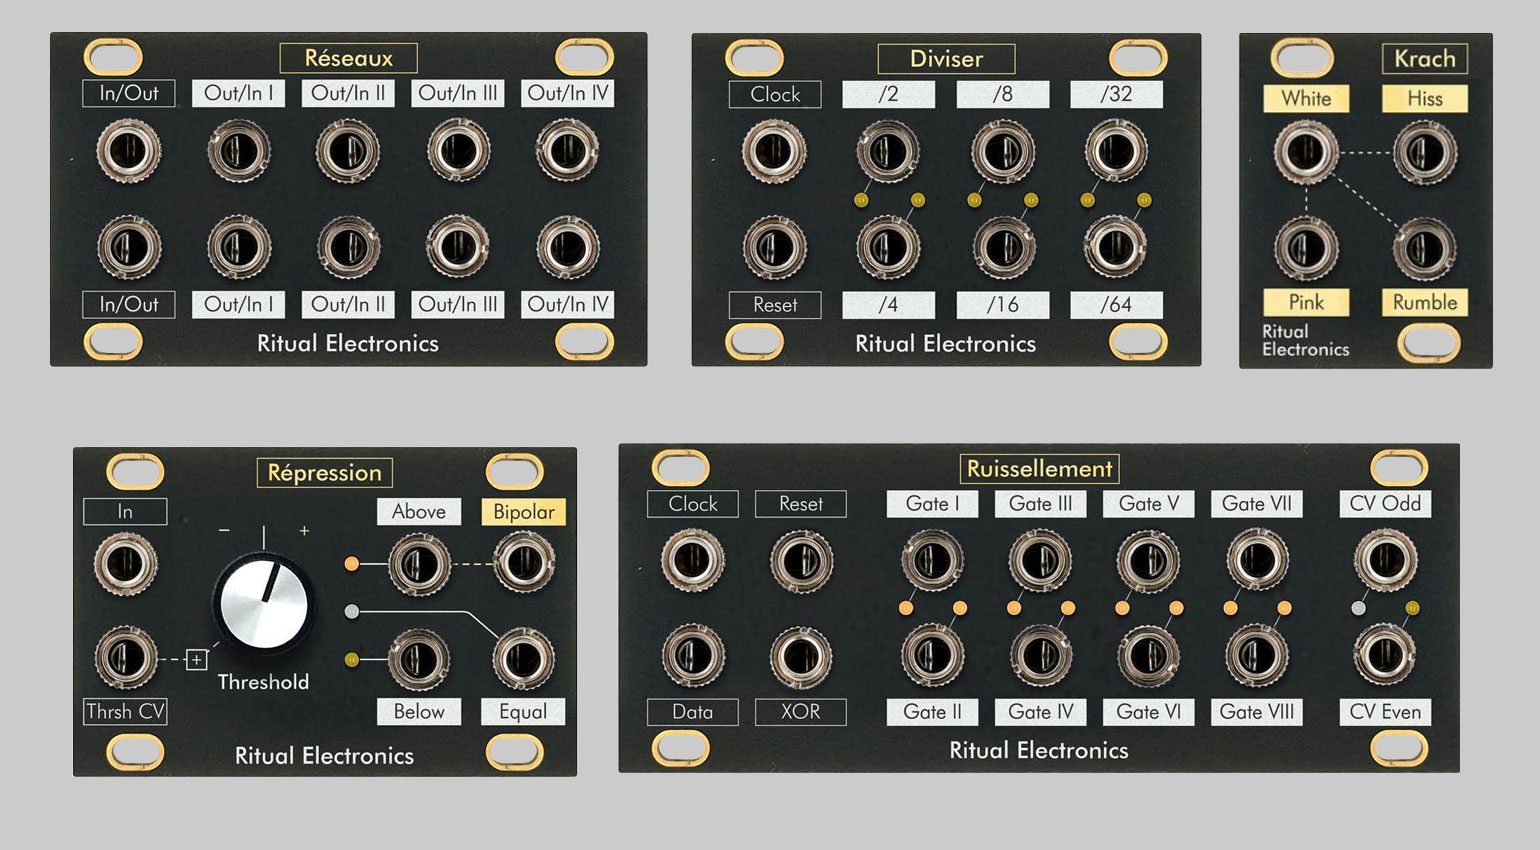Image resolution: width=1540 pixels, height=850 pixels.
Task: Click the lower-row Out/In IV jack on Réseaux
Action: (x=567, y=246)
